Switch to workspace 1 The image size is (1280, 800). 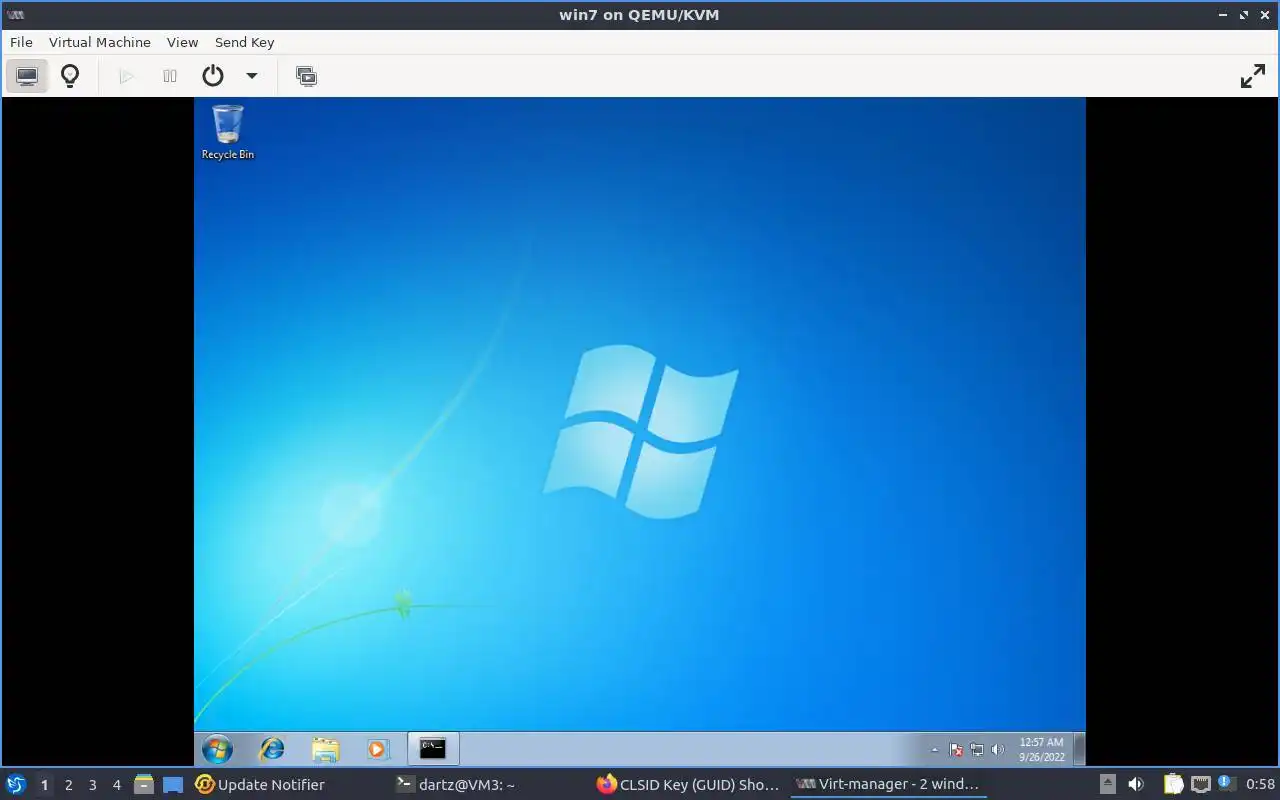(x=44, y=785)
